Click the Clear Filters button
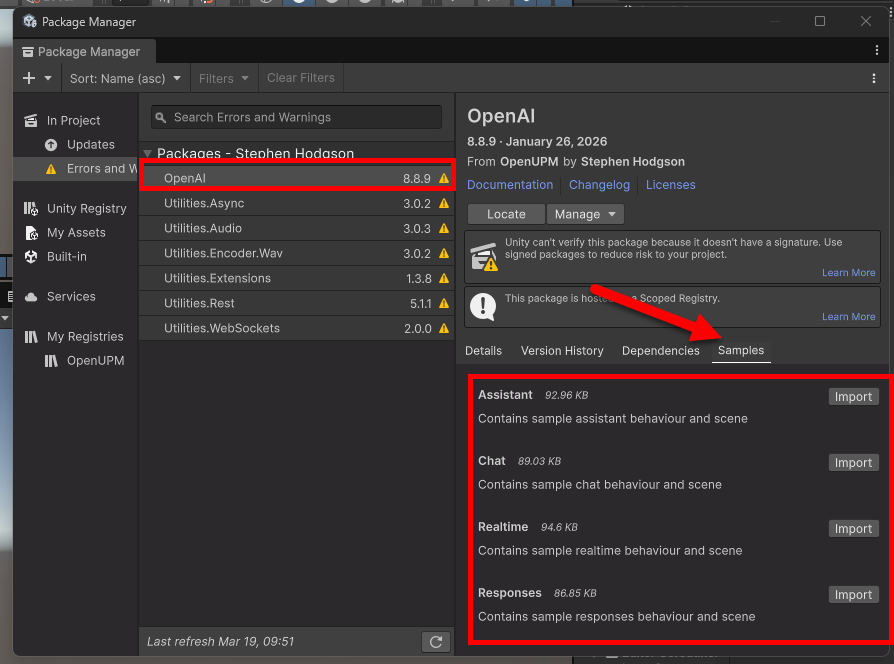 [x=300, y=78]
